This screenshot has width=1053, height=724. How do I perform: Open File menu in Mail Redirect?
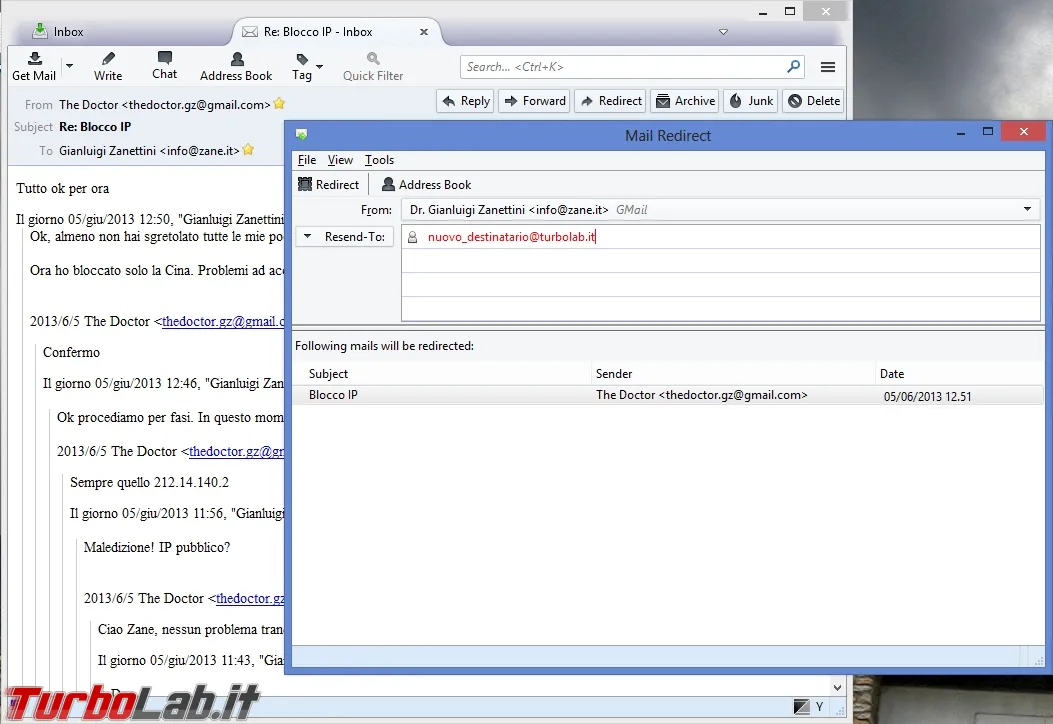[307, 160]
